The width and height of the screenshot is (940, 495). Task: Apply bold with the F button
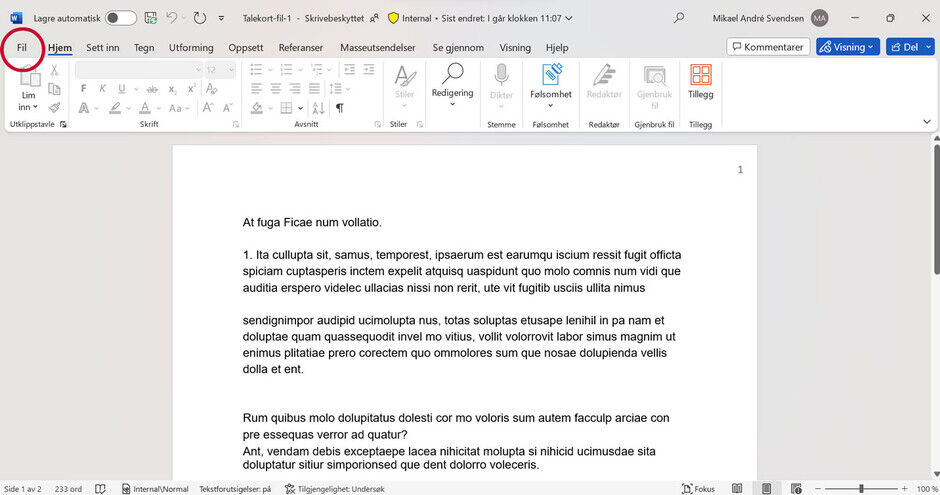click(83, 89)
